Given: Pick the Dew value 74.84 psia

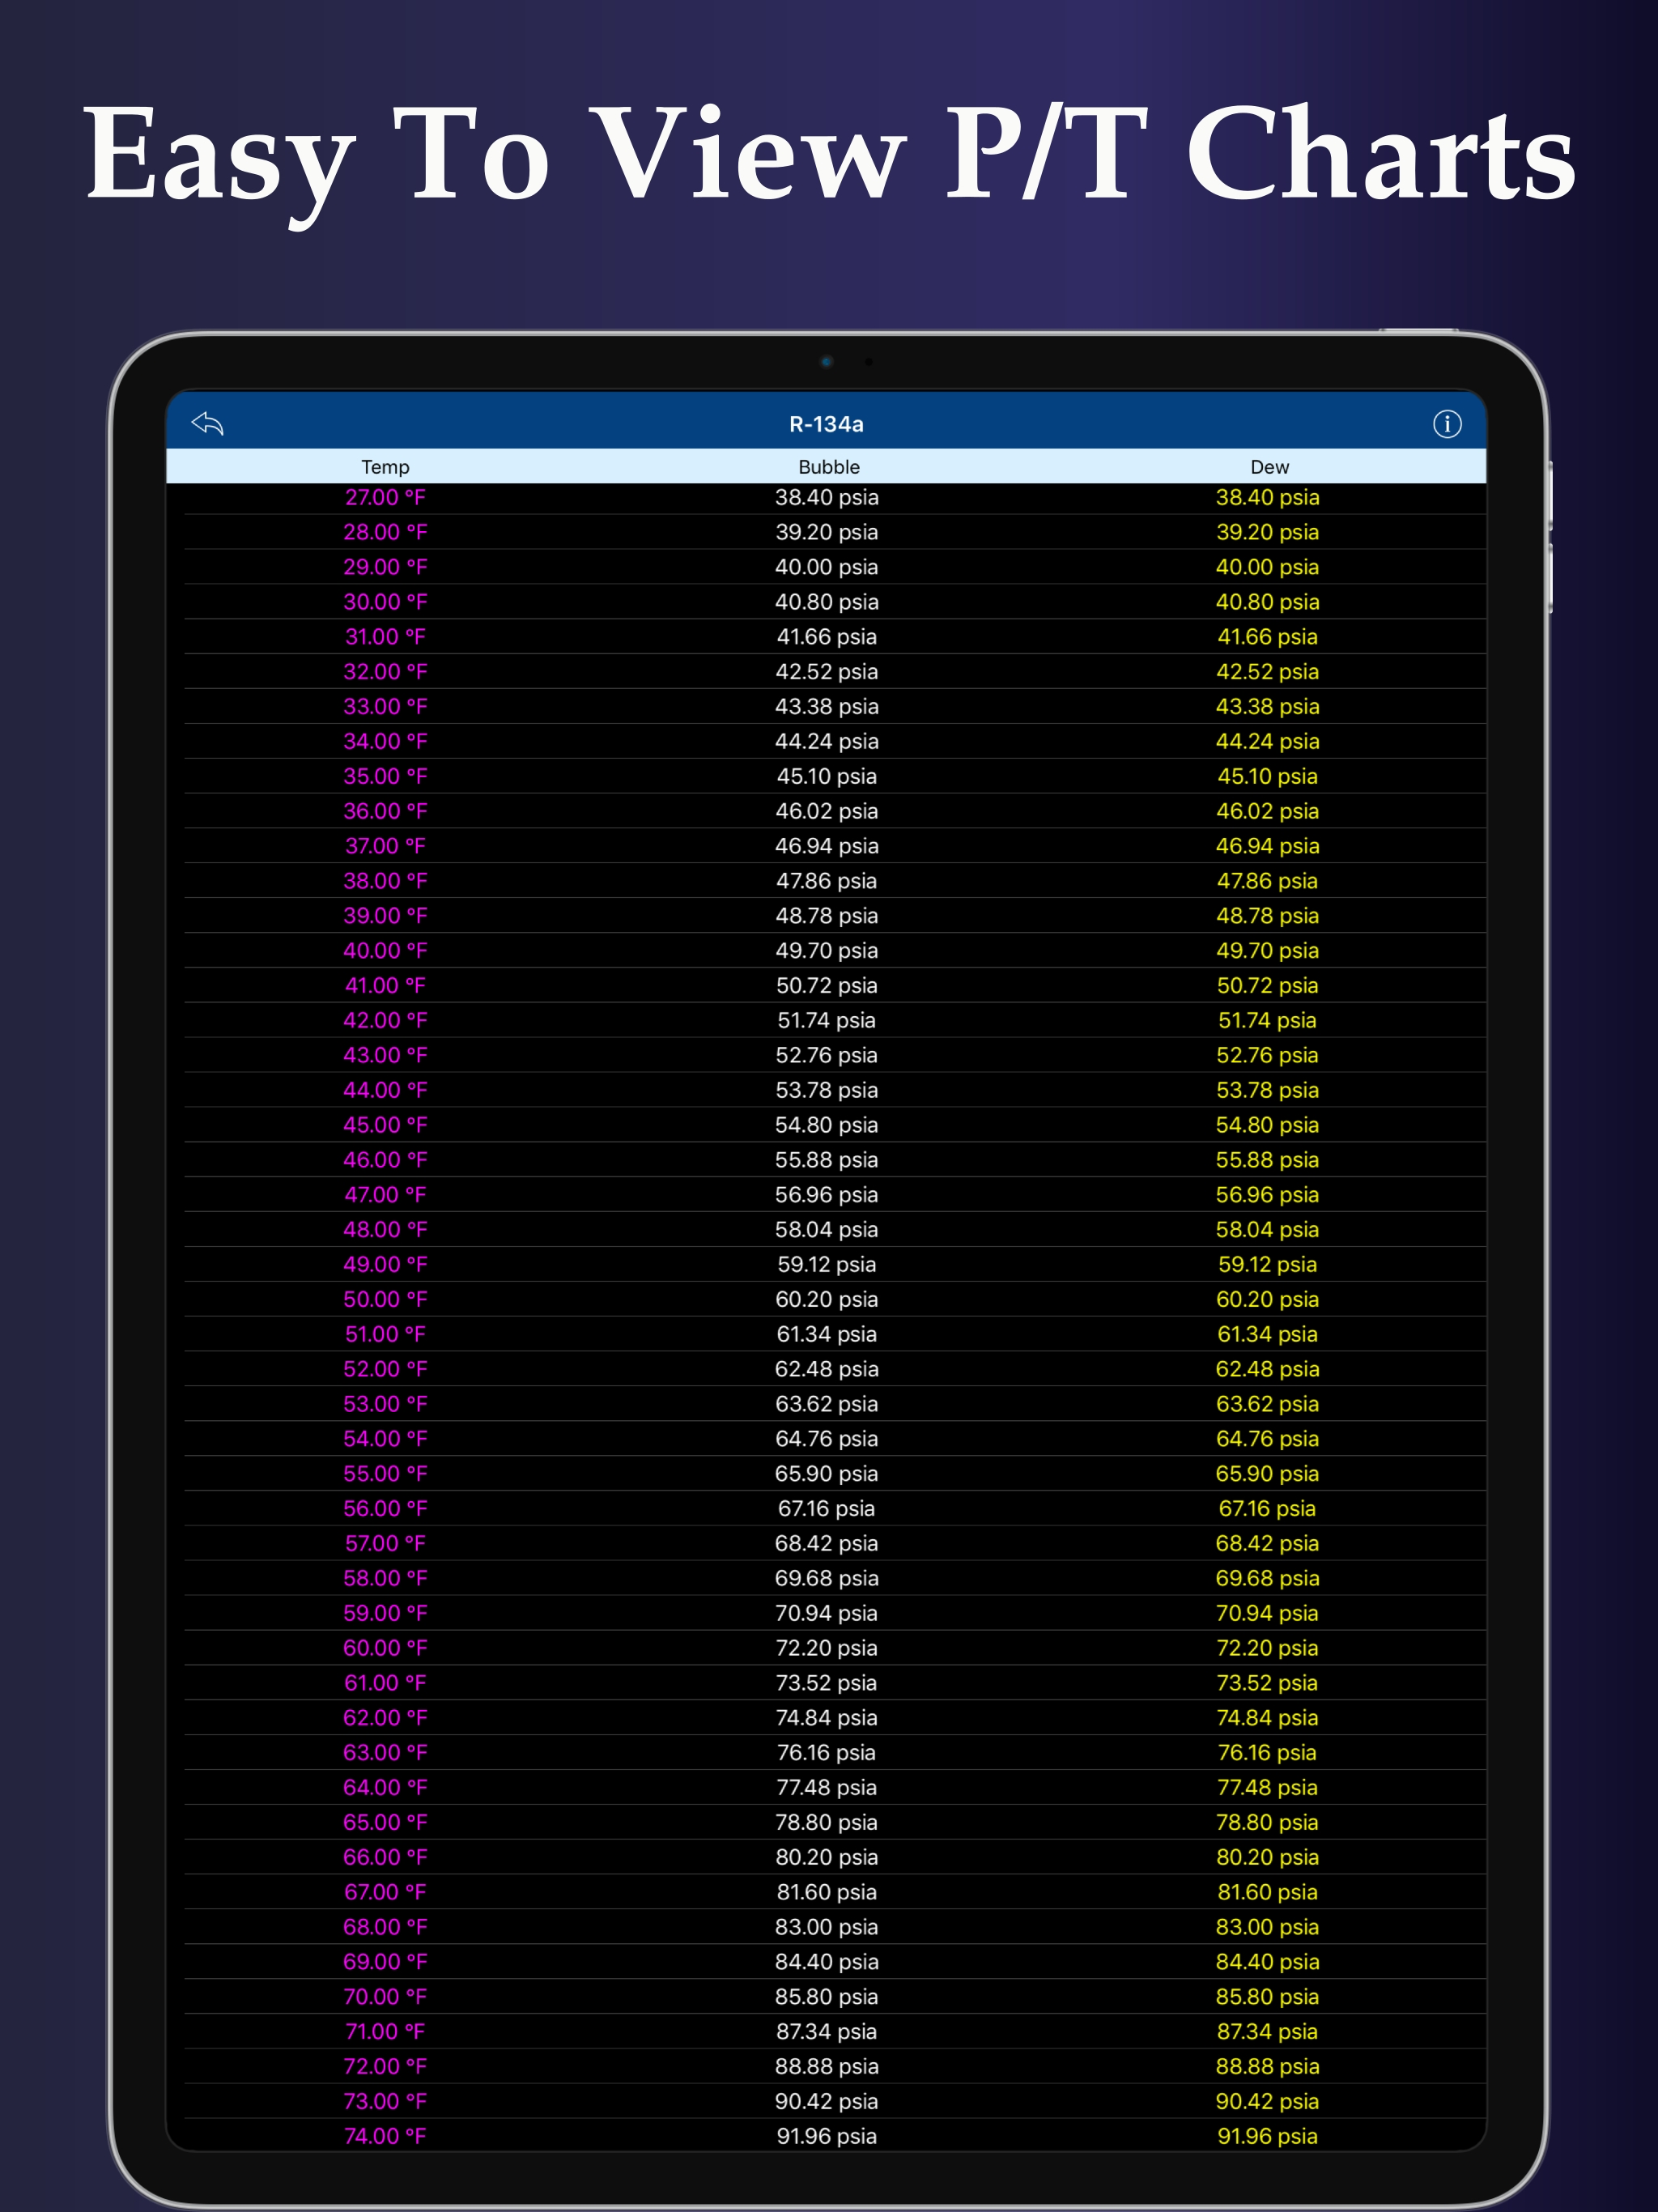Looking at the screenshot, I should click(x=1267, y=1718).
